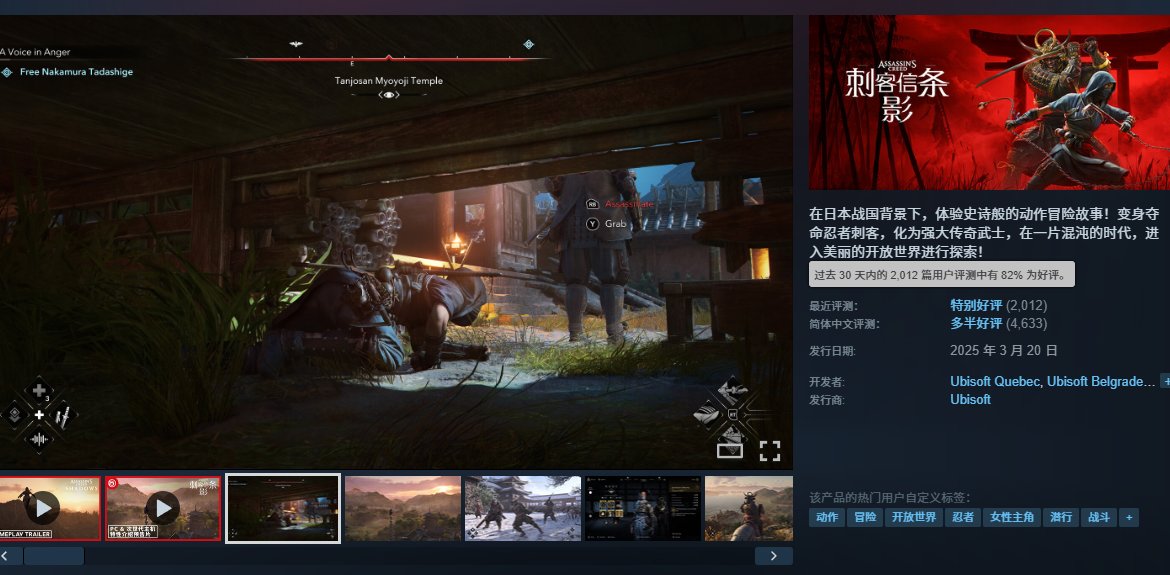Click the release date 2025 年 3 月 20 日

[1004, 351]
